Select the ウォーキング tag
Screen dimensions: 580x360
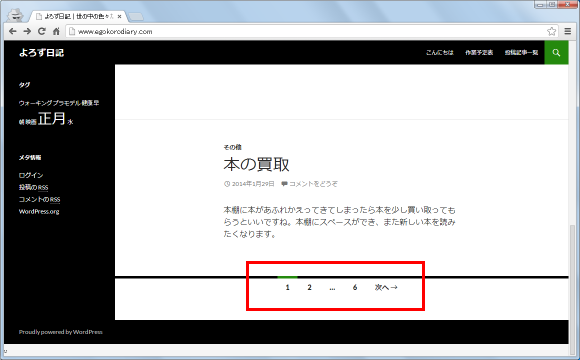[35, 103]
